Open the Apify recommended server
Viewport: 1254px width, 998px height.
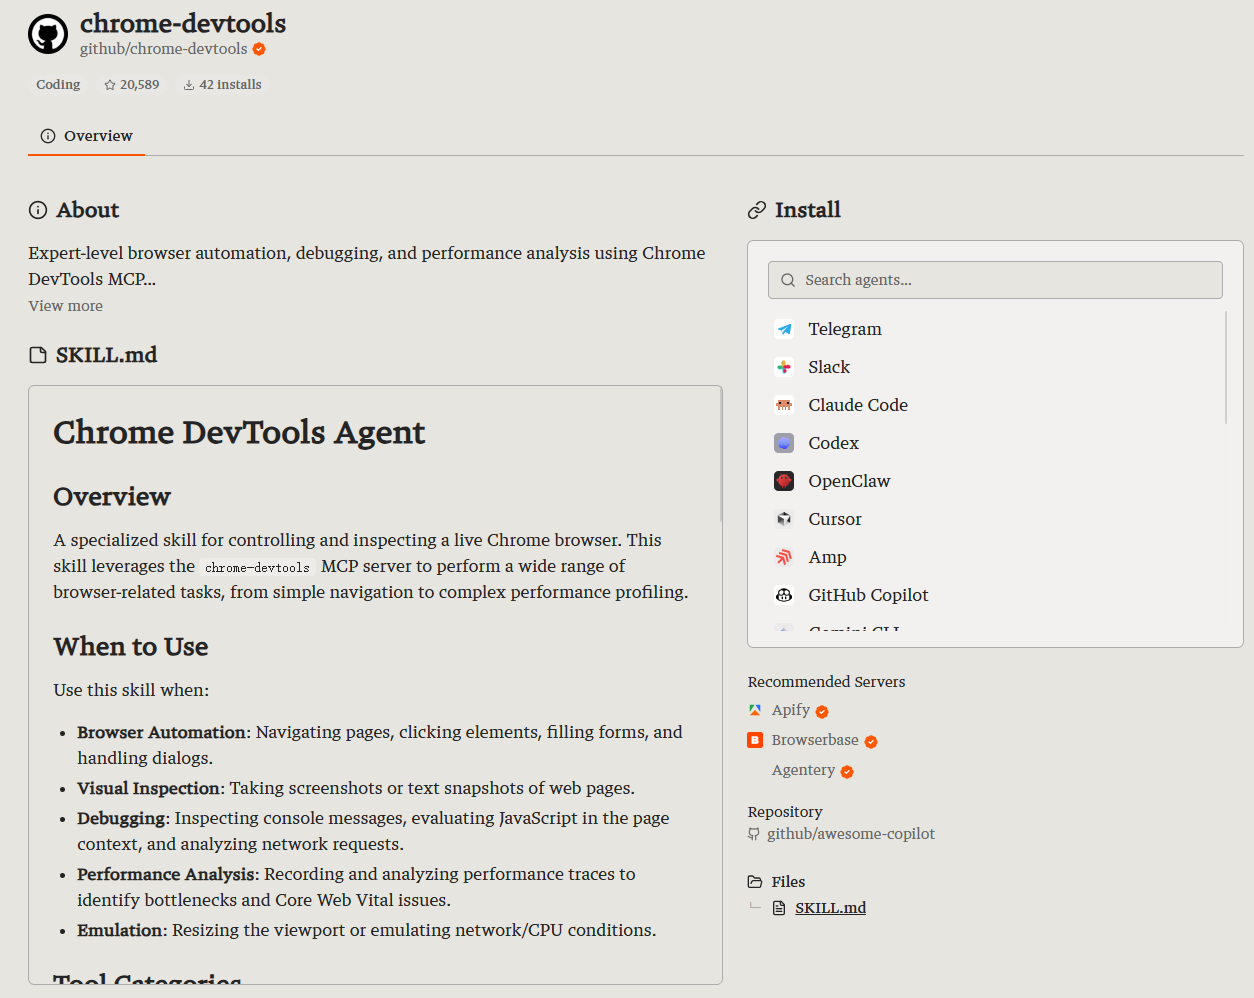pyautogui.click(x=790, y=710)
